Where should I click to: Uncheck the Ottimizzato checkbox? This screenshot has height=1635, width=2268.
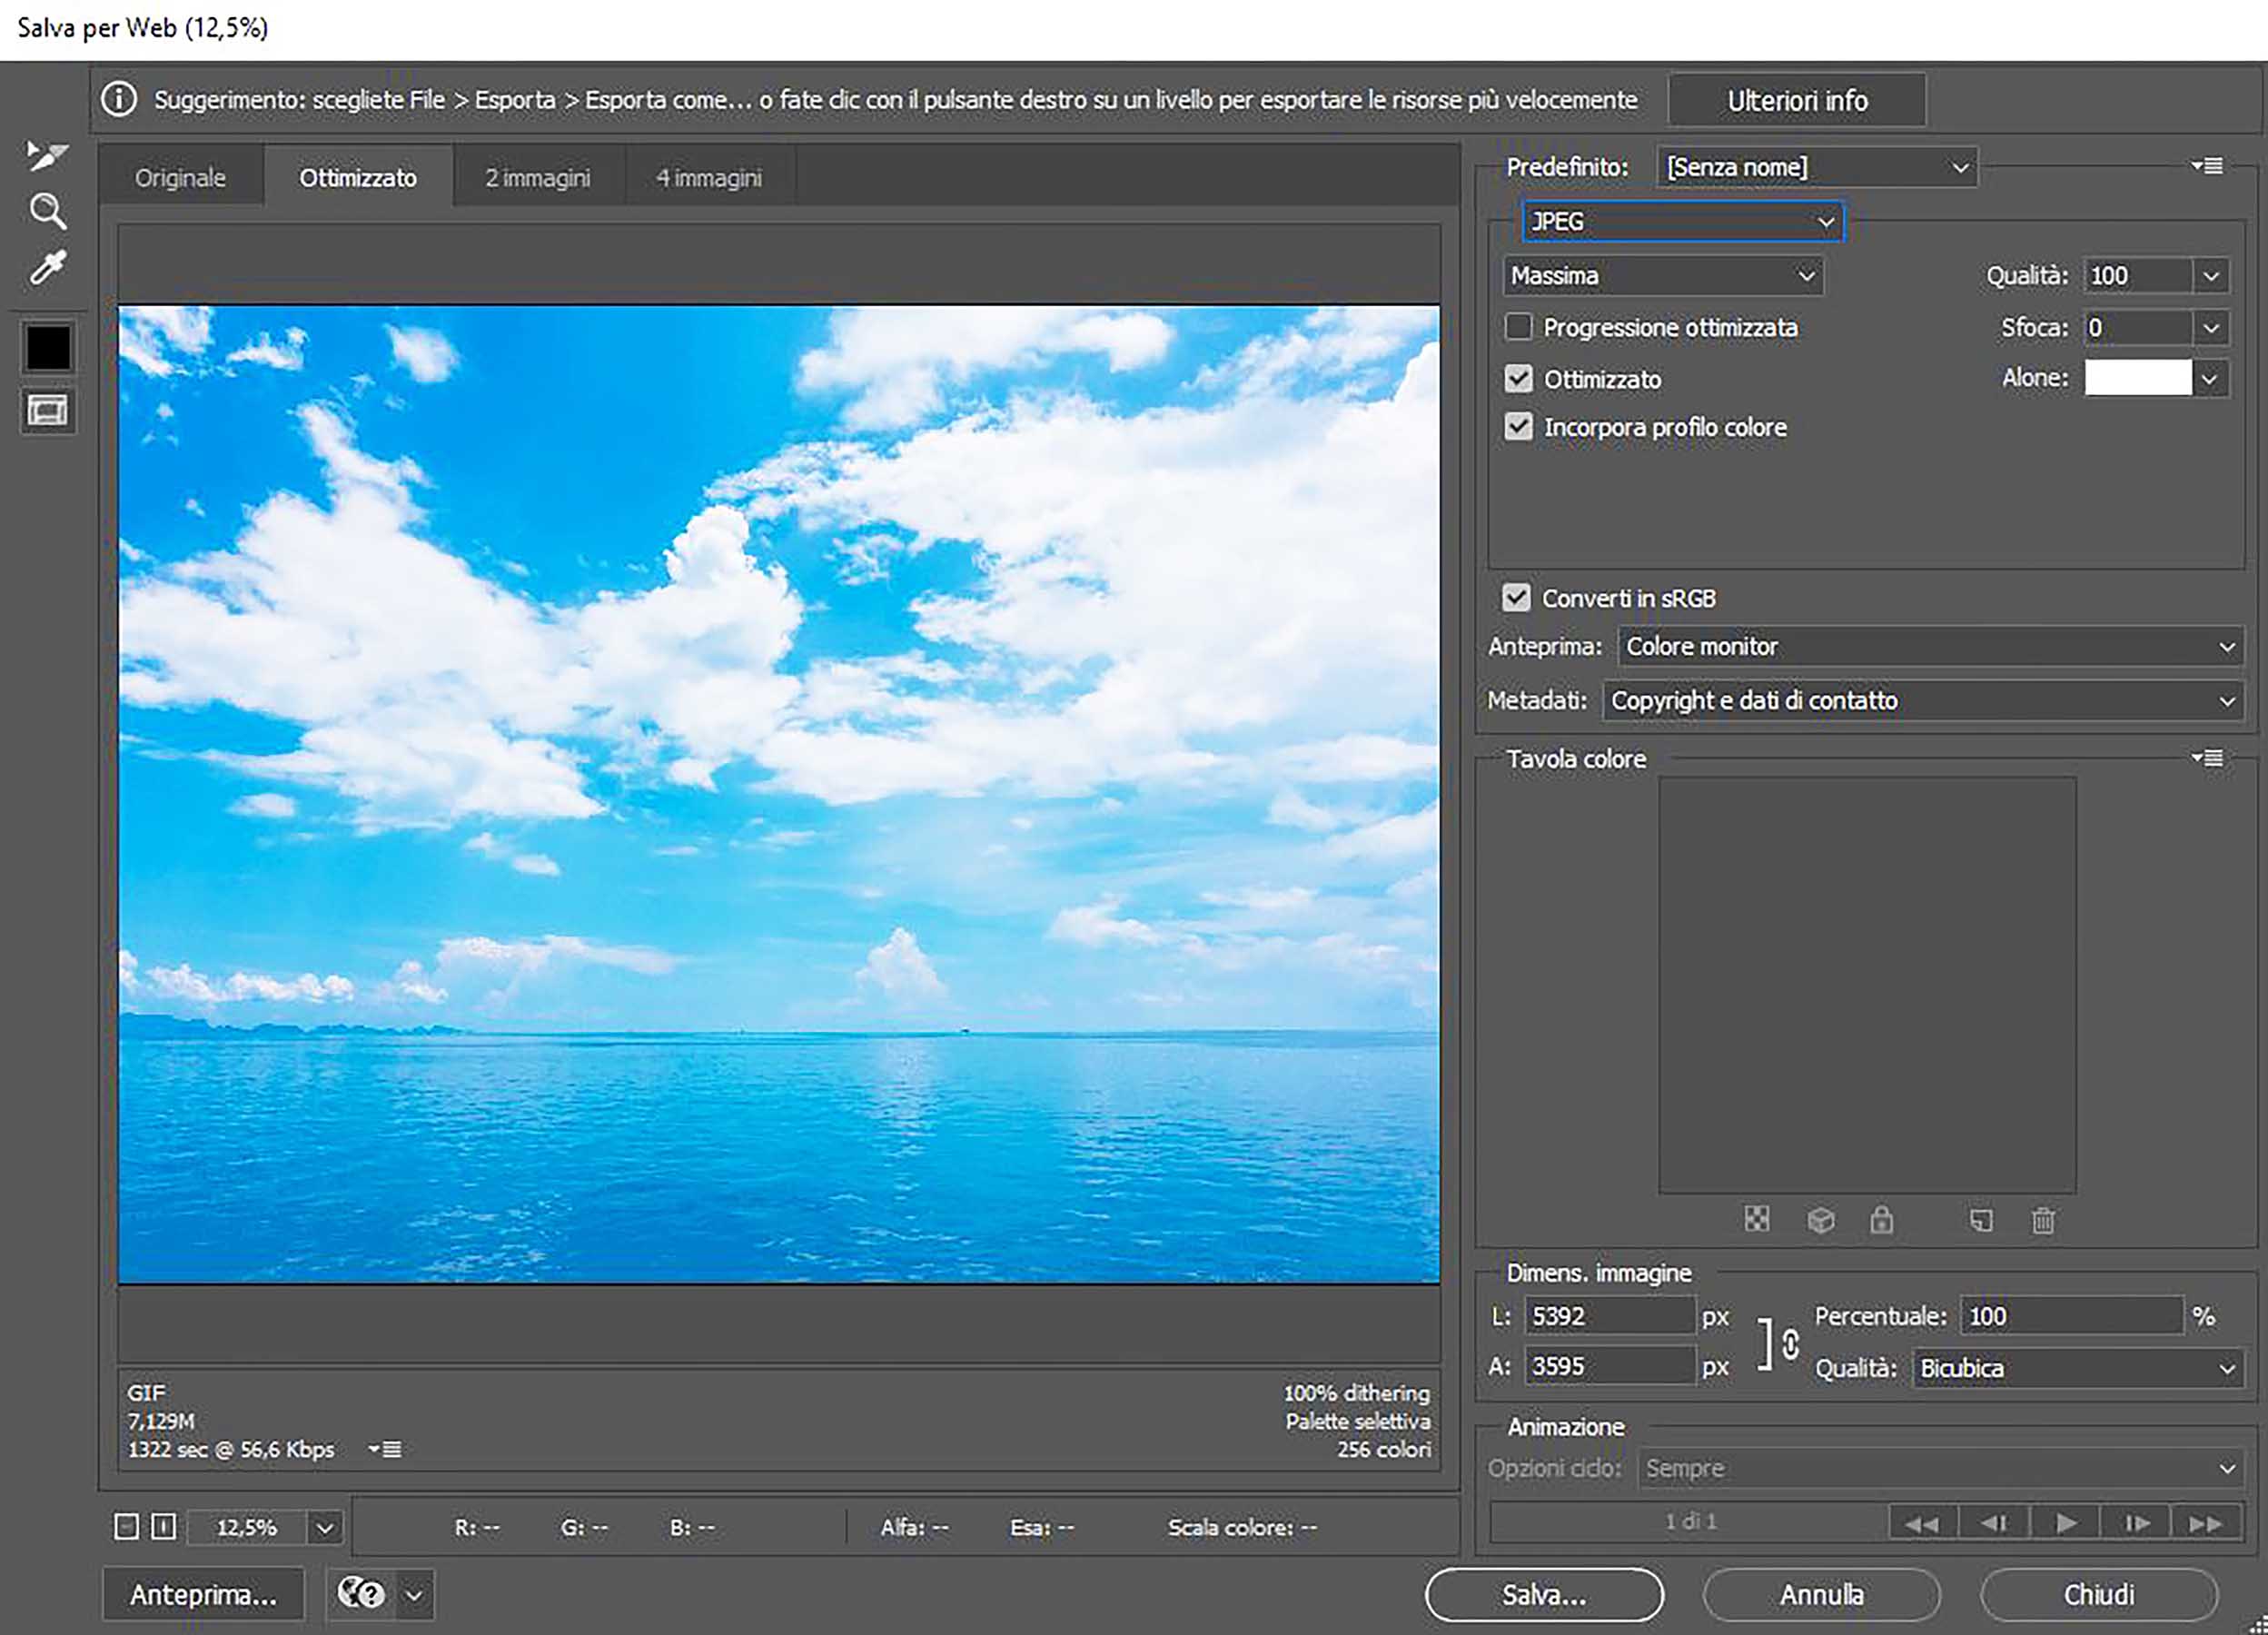coord(1518,378)
